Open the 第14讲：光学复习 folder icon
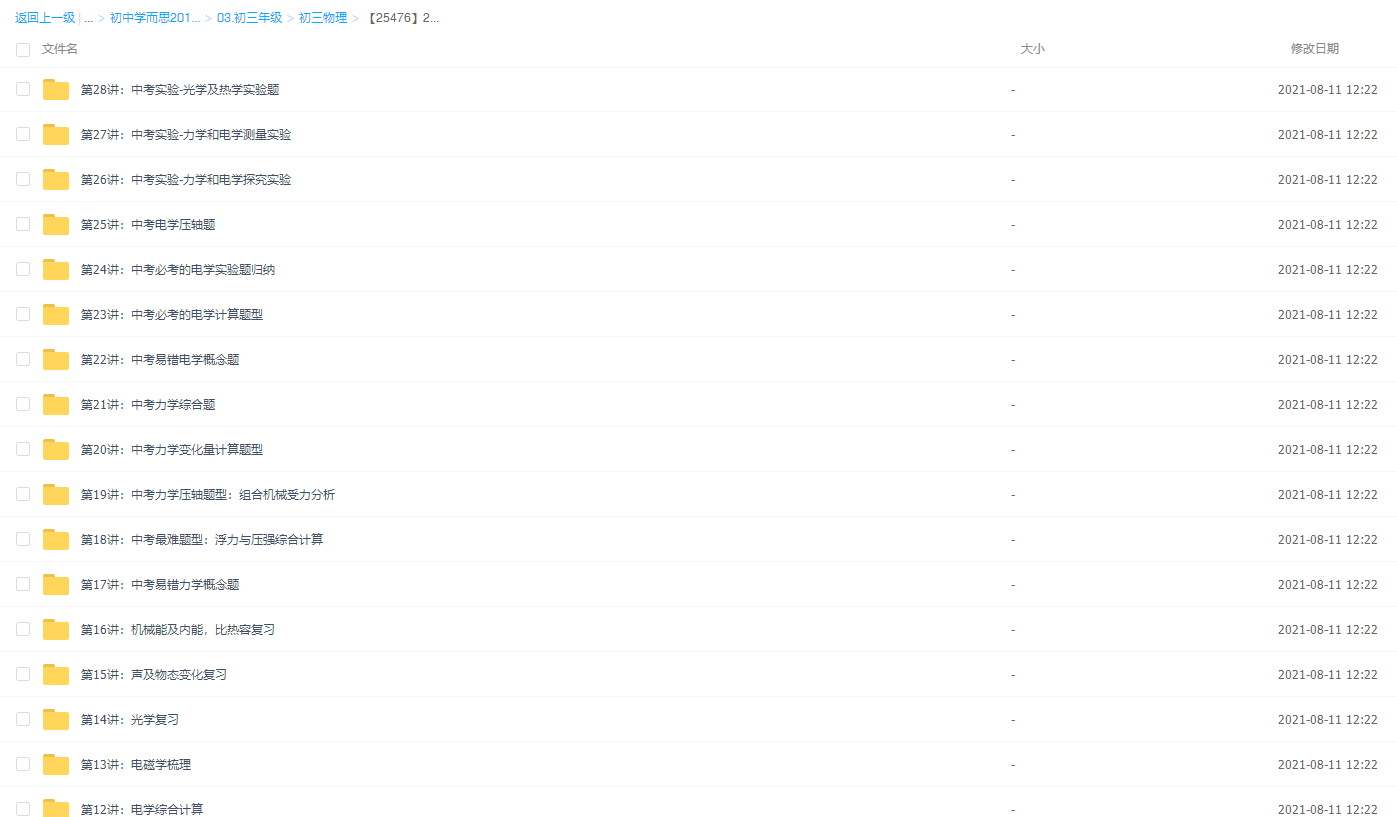 tap(56, 720)
